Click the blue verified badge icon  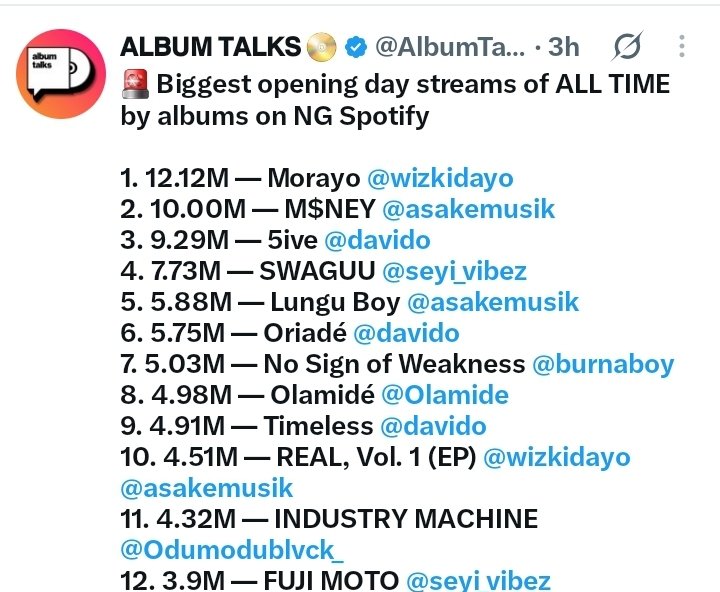pyautogui.click(x=356, y=47)
